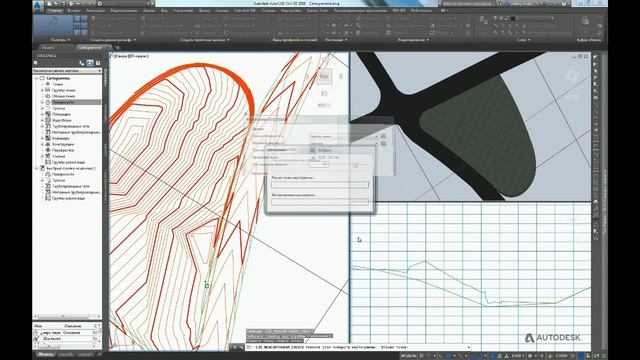Viewport: 640px width, 360px height.
Task: Click the command line input at the bottom
Action: [x=359, y=347]
